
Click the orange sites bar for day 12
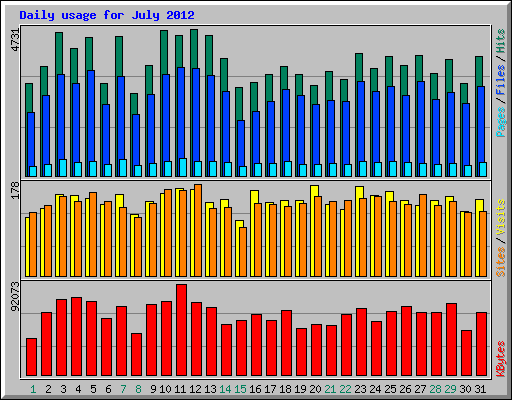198,230
